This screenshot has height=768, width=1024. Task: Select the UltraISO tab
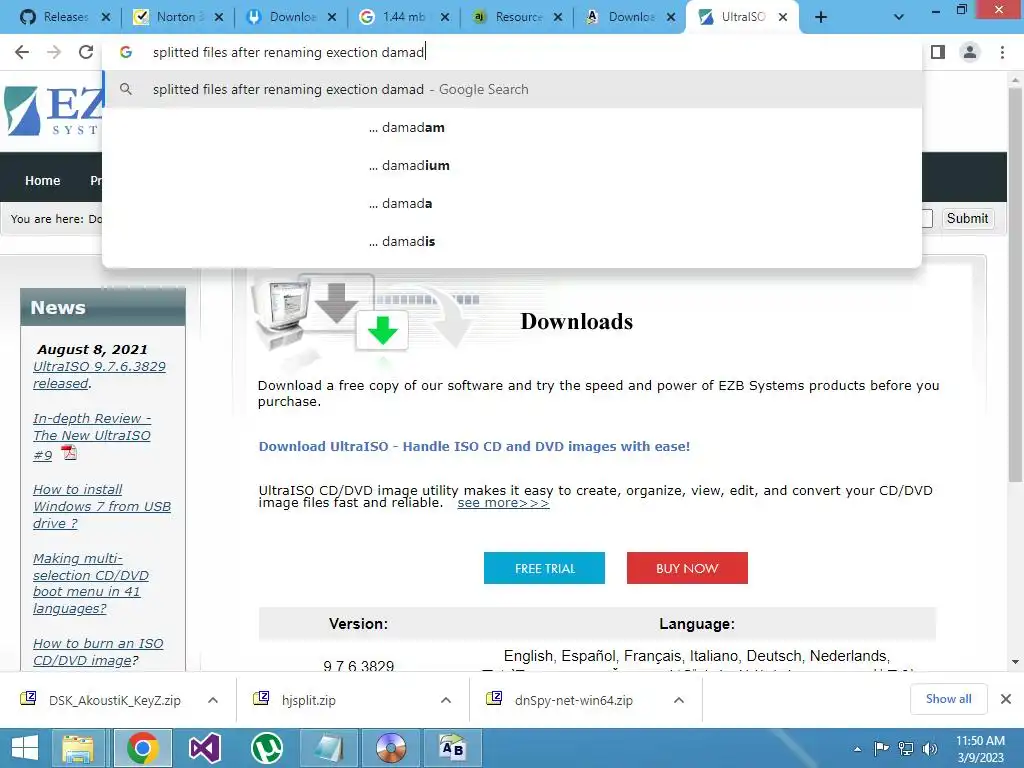[x=743, y=17]
